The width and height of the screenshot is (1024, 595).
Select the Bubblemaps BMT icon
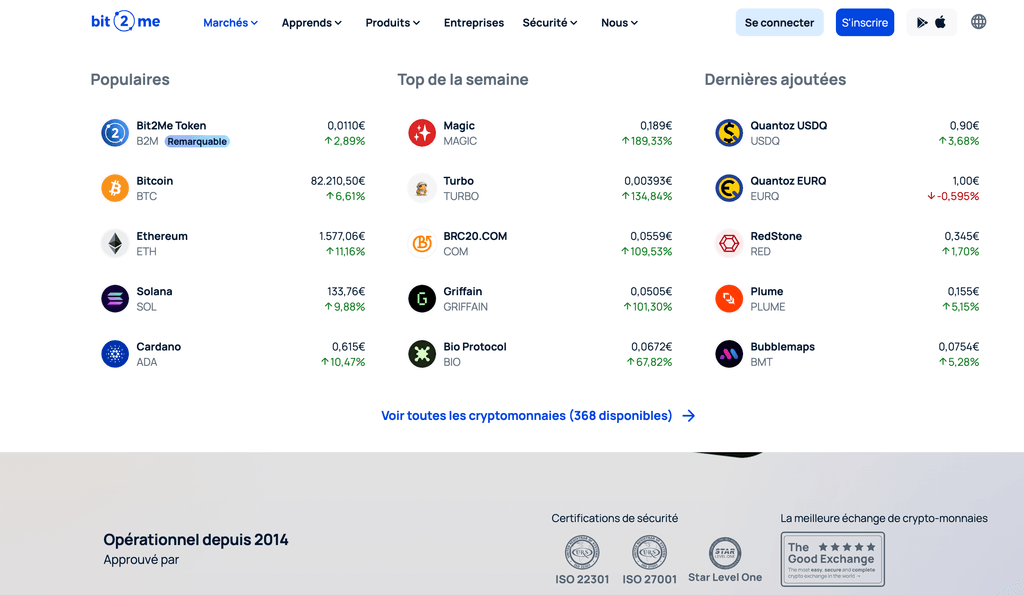[x=728, y=353]
